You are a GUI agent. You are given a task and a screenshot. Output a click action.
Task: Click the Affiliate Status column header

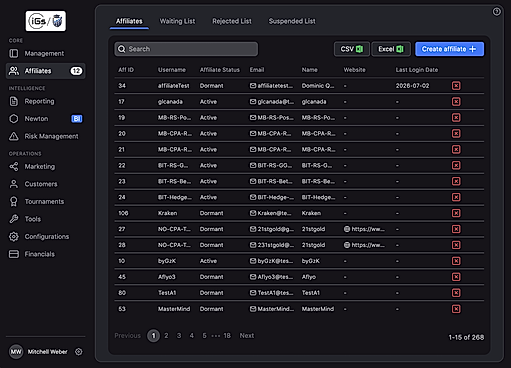click(x=220, y=70)
